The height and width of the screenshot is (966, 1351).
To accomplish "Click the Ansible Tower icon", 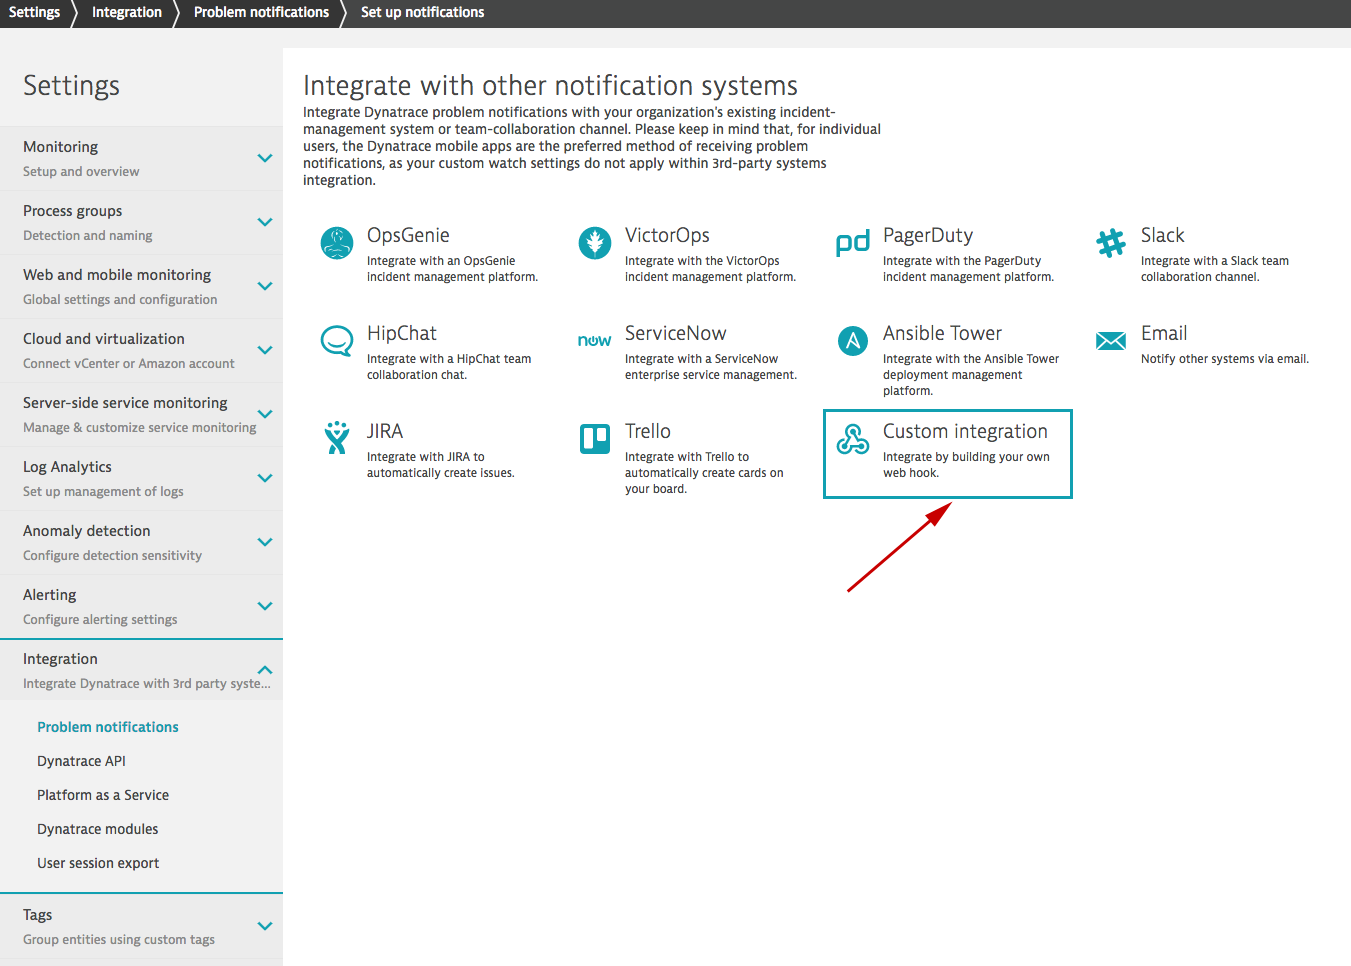I will coord(853,341).
